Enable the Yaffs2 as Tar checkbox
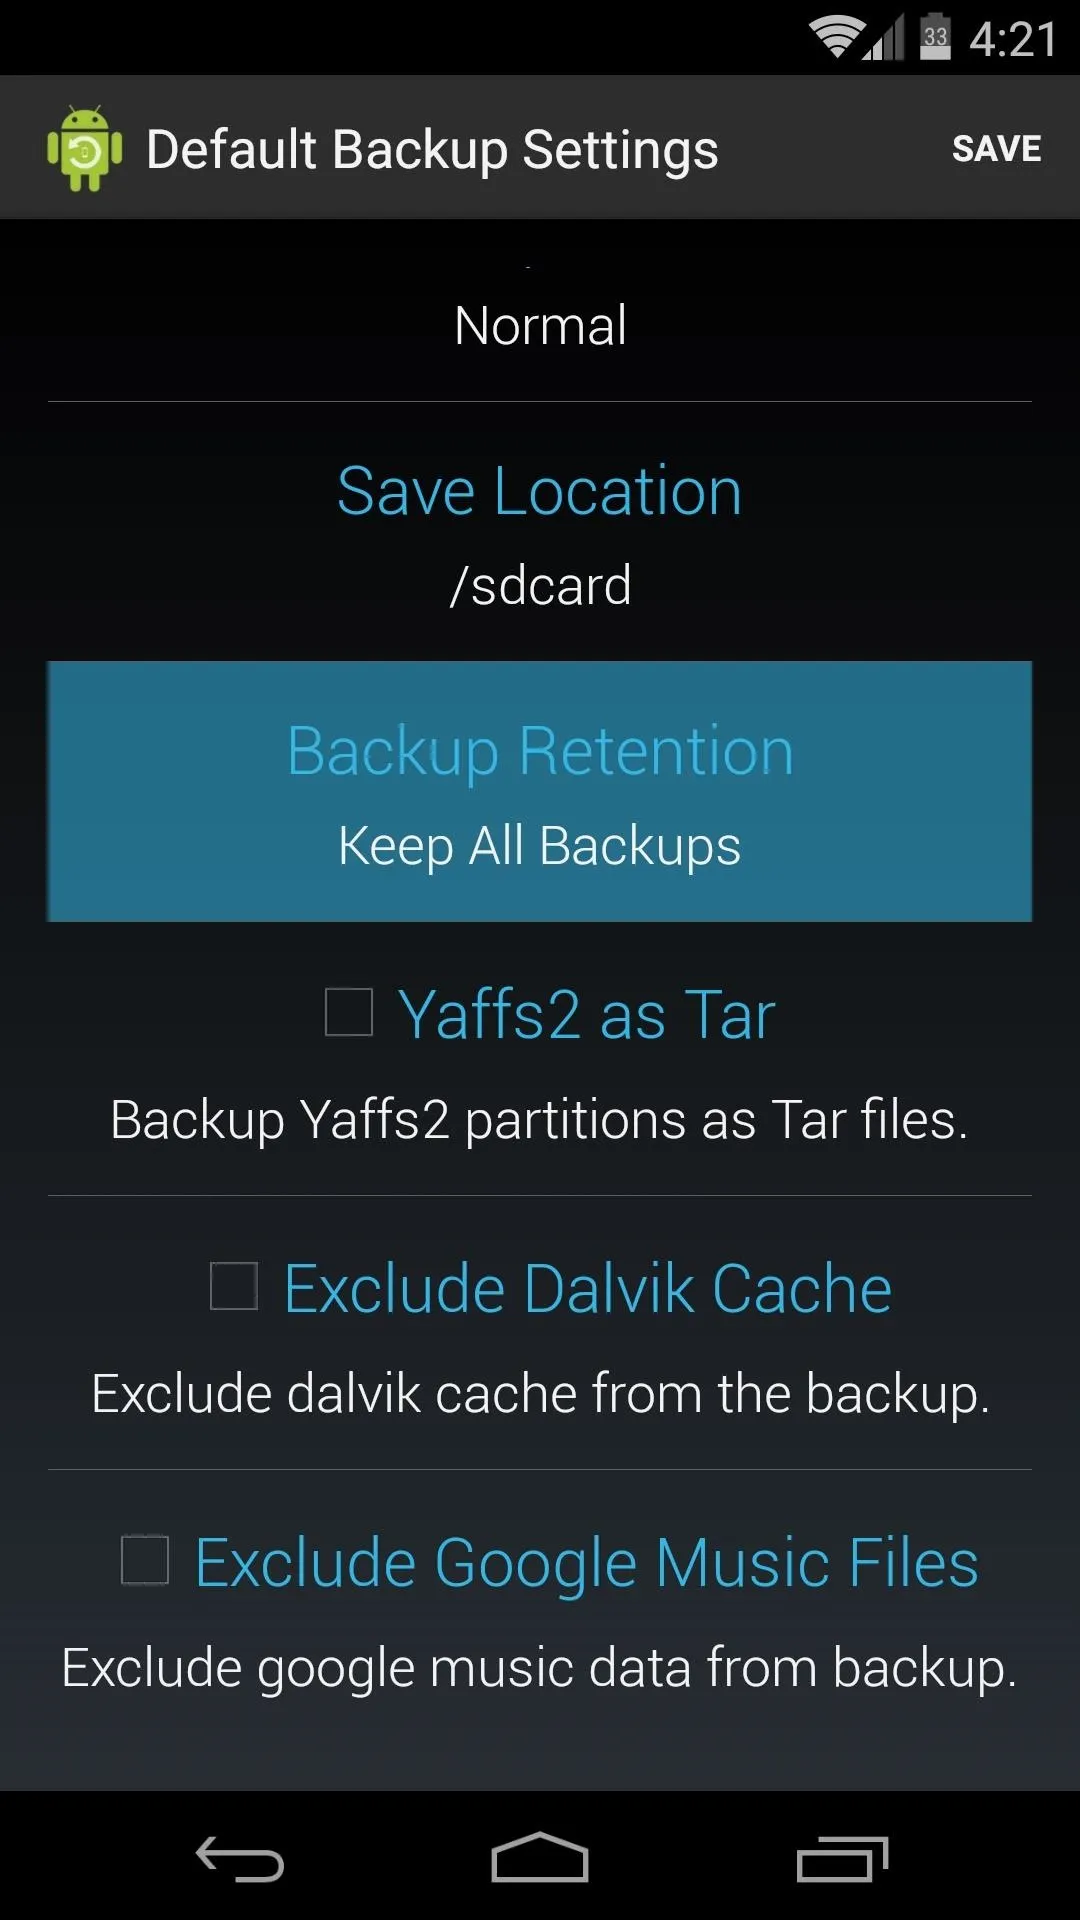 349,1012
